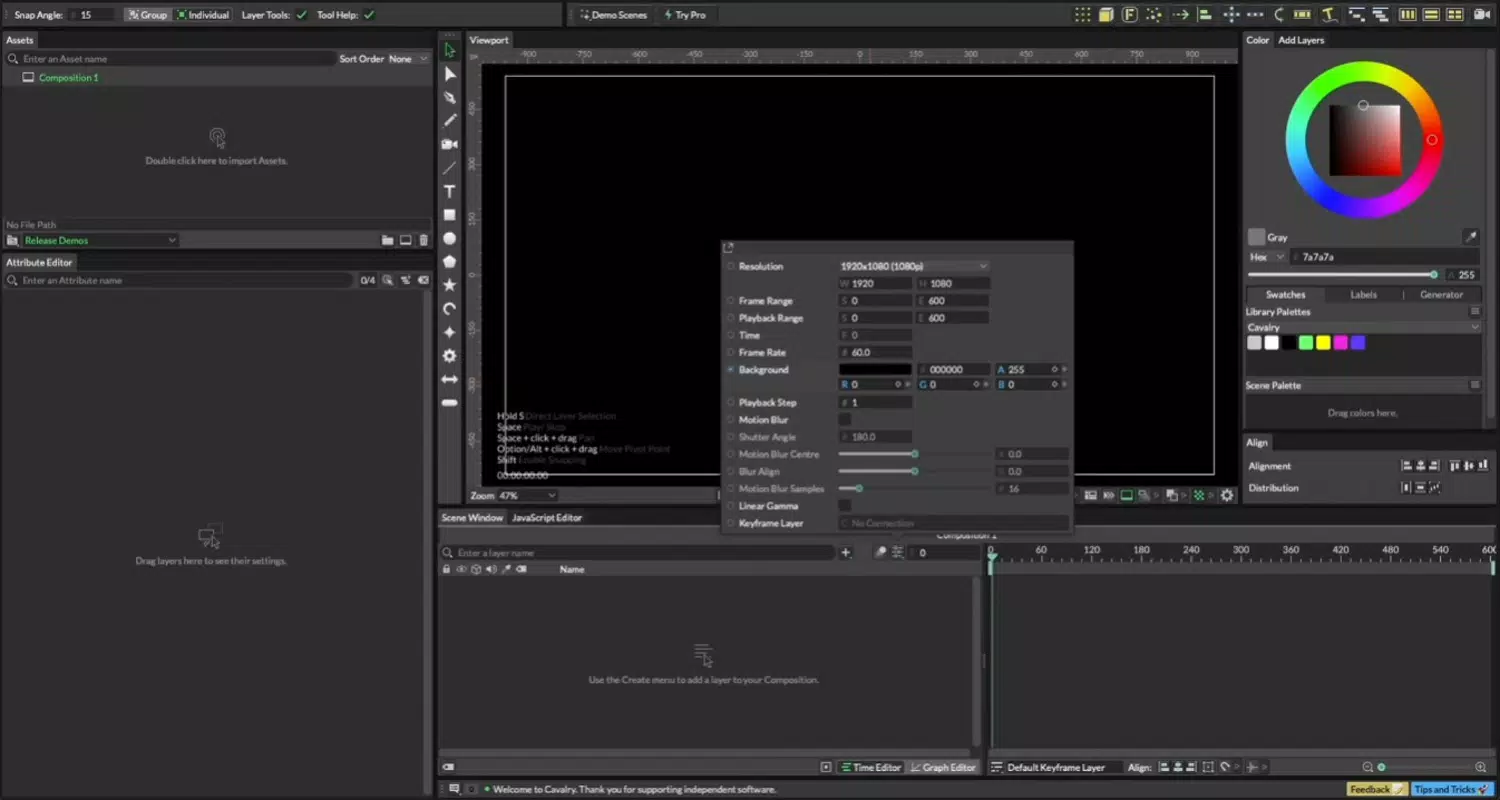Screen dimensions: 1500x800
Task: Choose the double-headed Arrow shape tool
Action: pos(450,379)
